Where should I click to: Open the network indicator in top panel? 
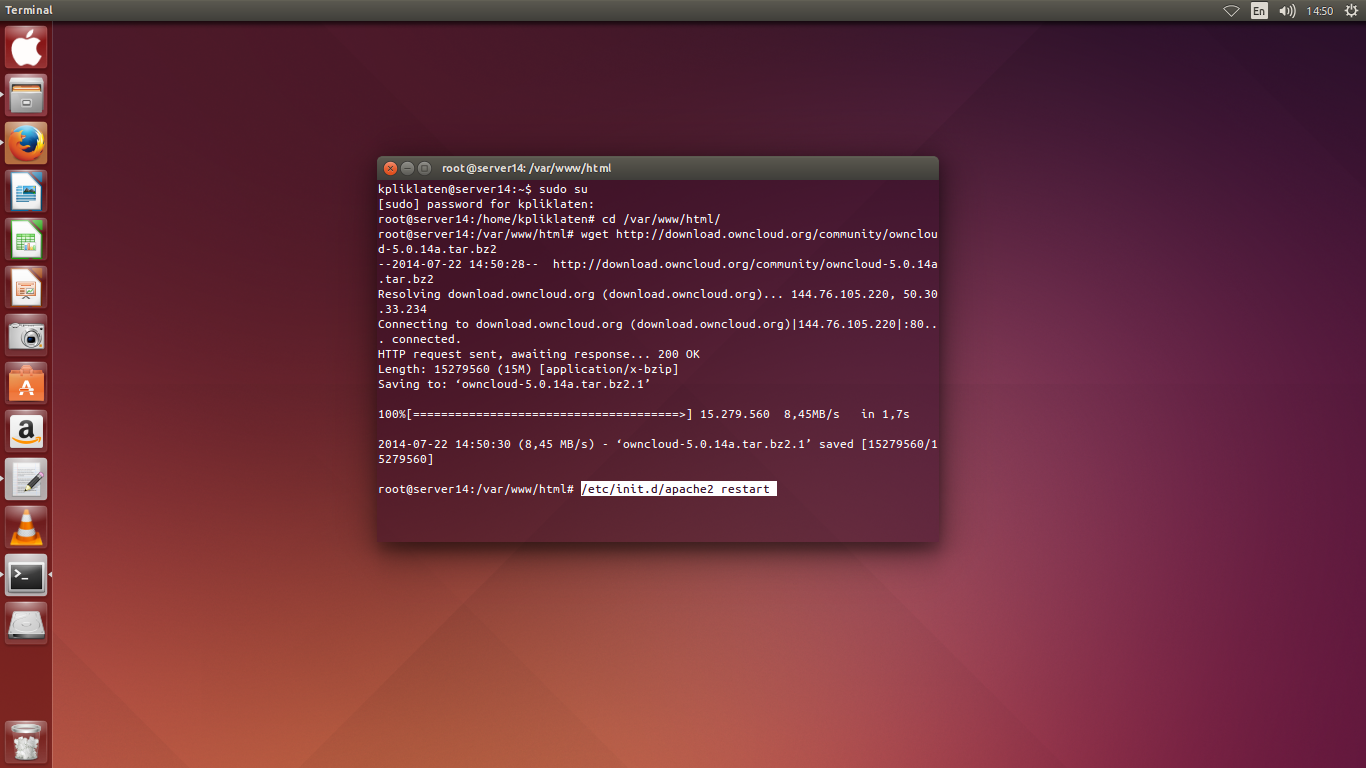click(x=1231, y=11)
